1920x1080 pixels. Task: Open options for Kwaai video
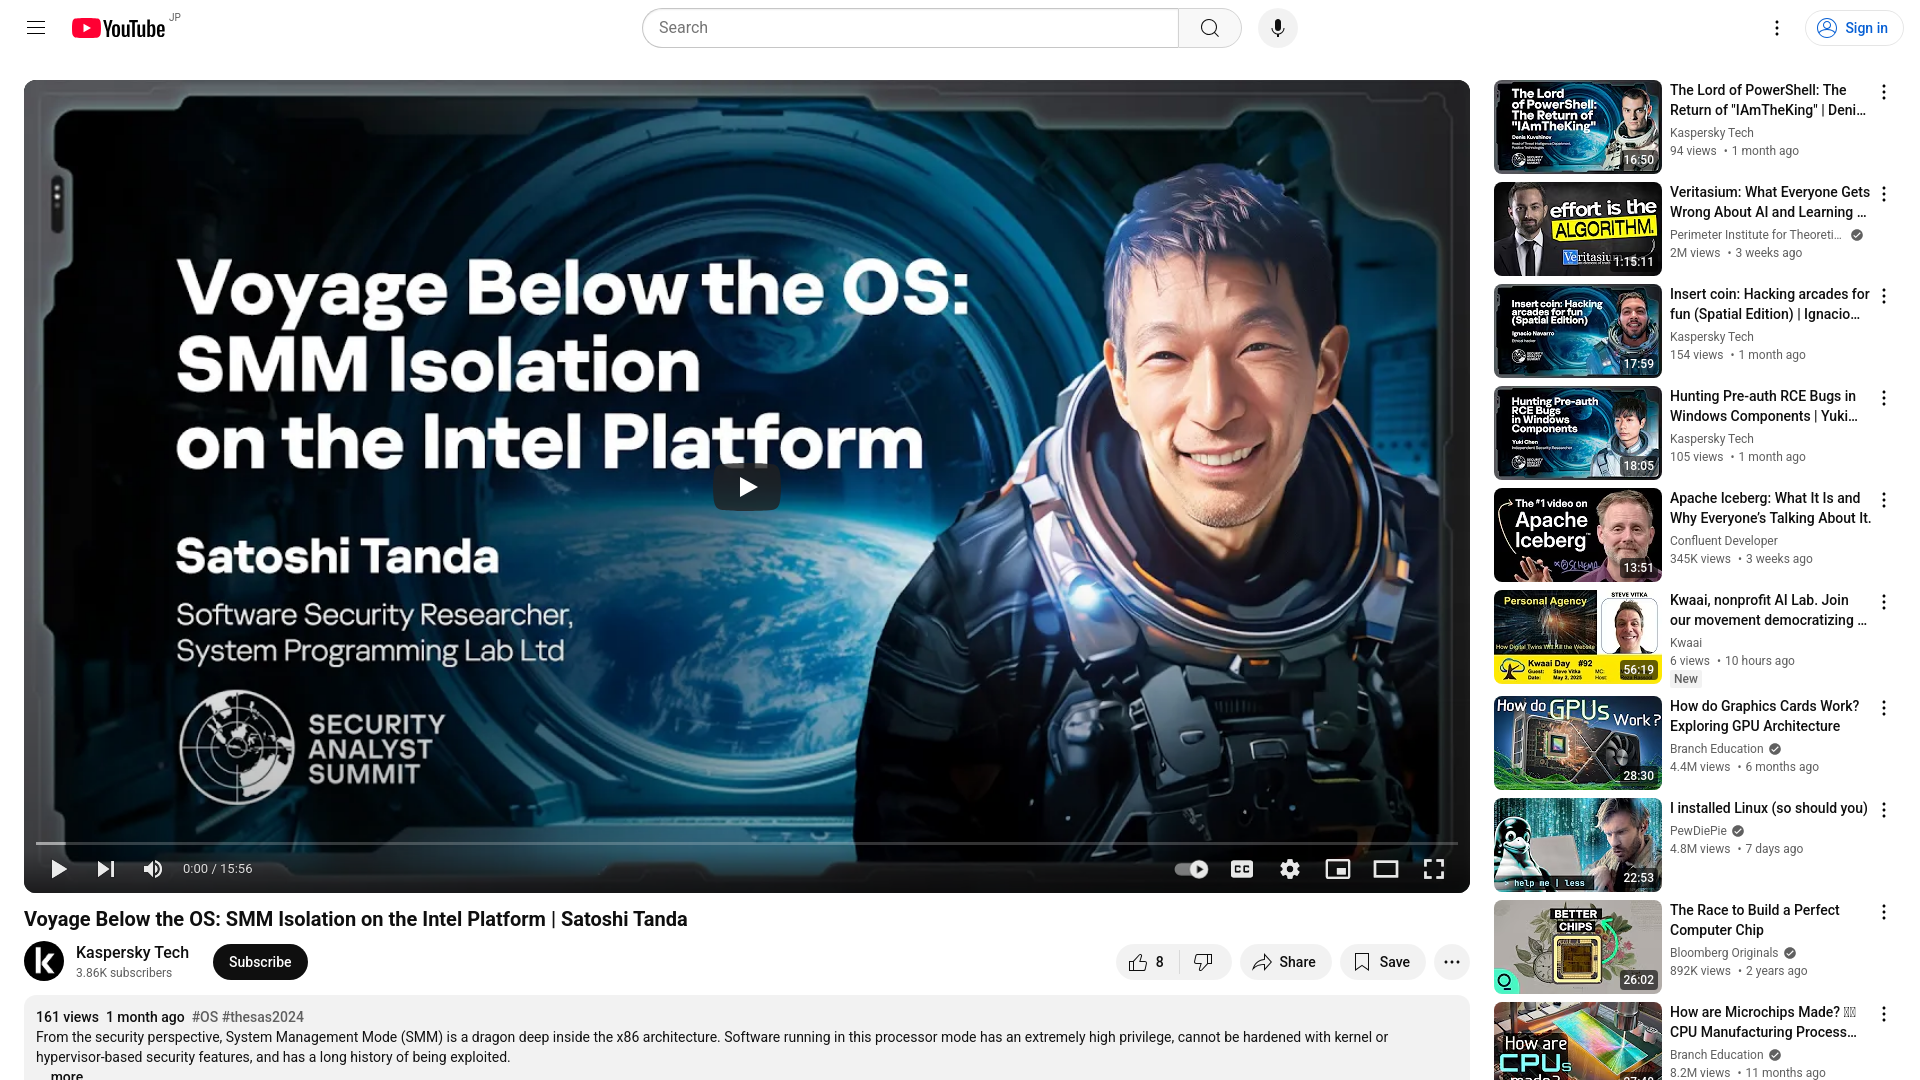click(x=1884, y=602)
